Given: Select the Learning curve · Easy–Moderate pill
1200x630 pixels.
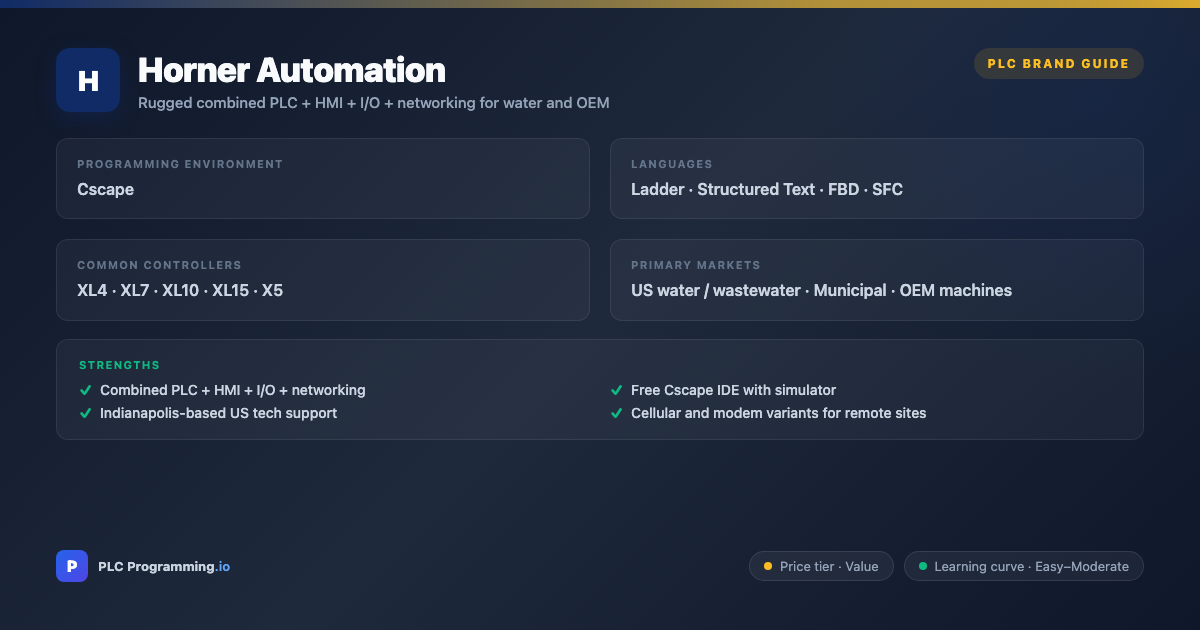Looking at the screenshot, I should (x=1023, y=566).
